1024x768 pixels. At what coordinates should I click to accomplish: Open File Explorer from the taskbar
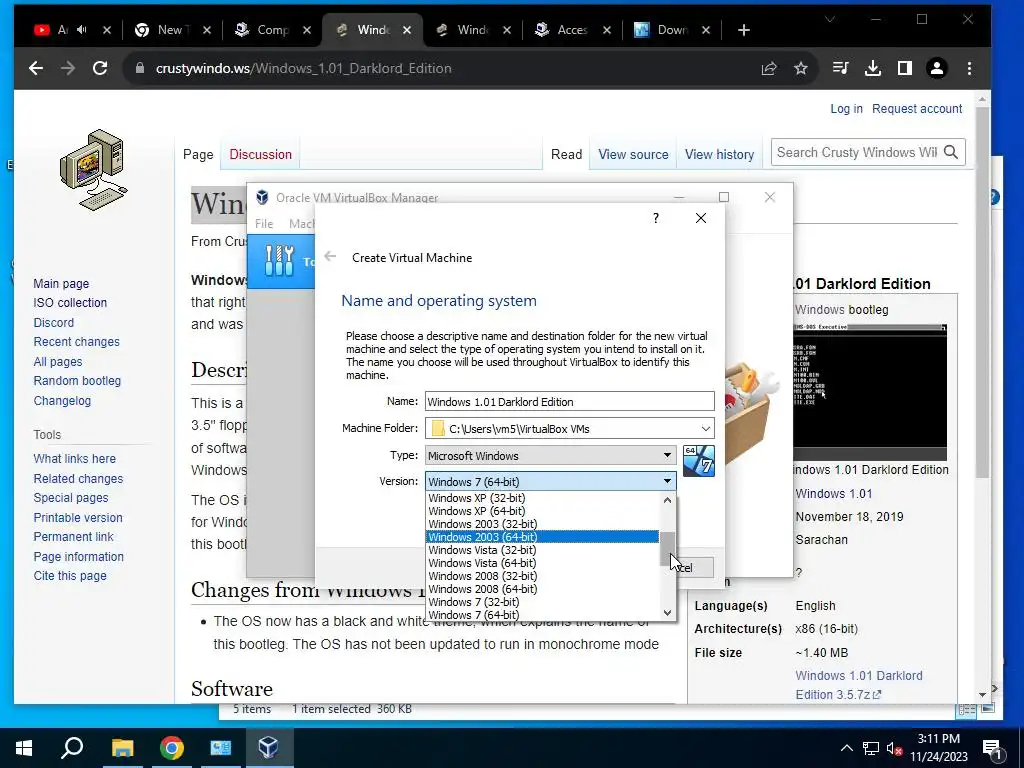pos(122,748)
